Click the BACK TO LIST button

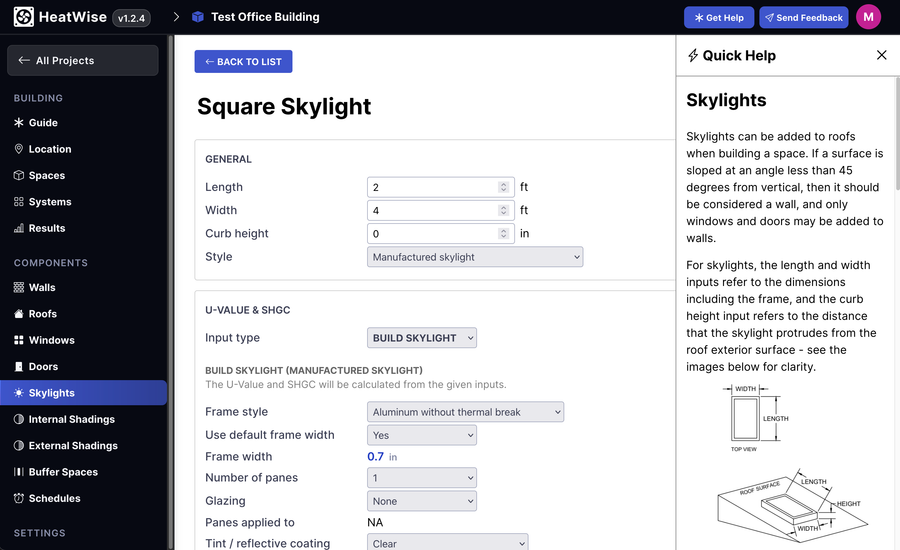[x=243, y=61]
